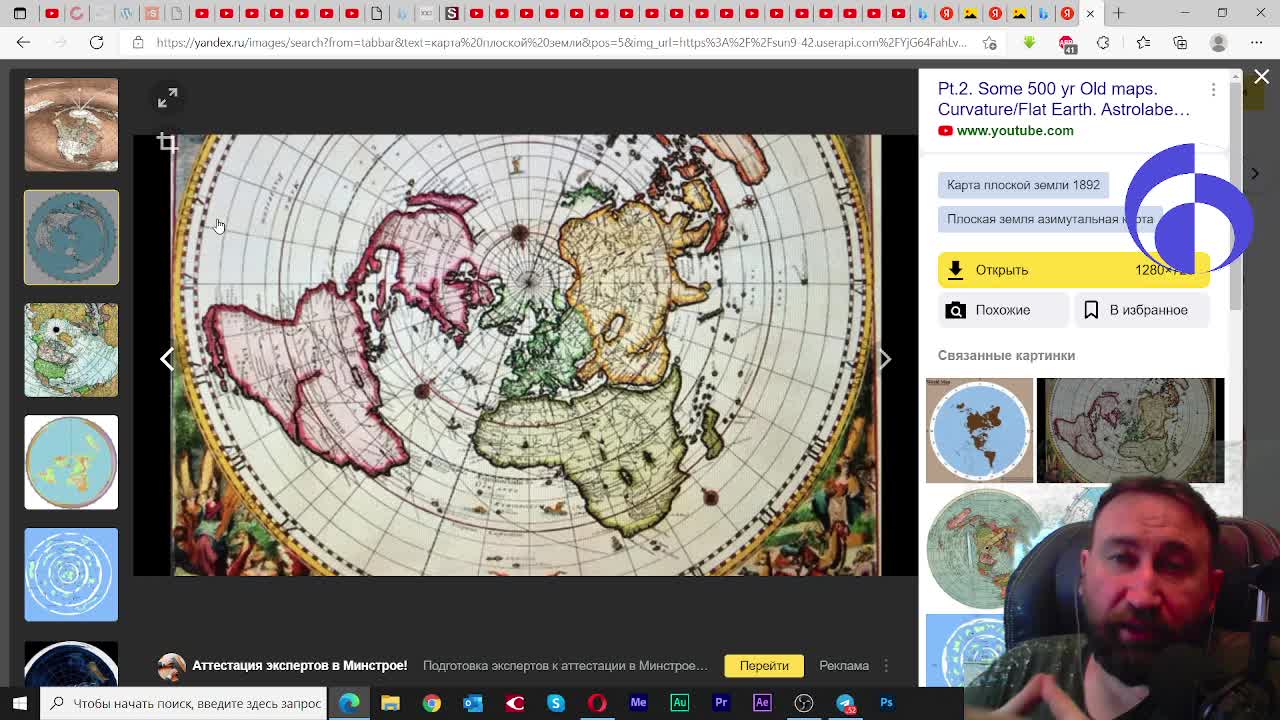Open a new browser tab

pyautogui.click(x=1118, y=14)
